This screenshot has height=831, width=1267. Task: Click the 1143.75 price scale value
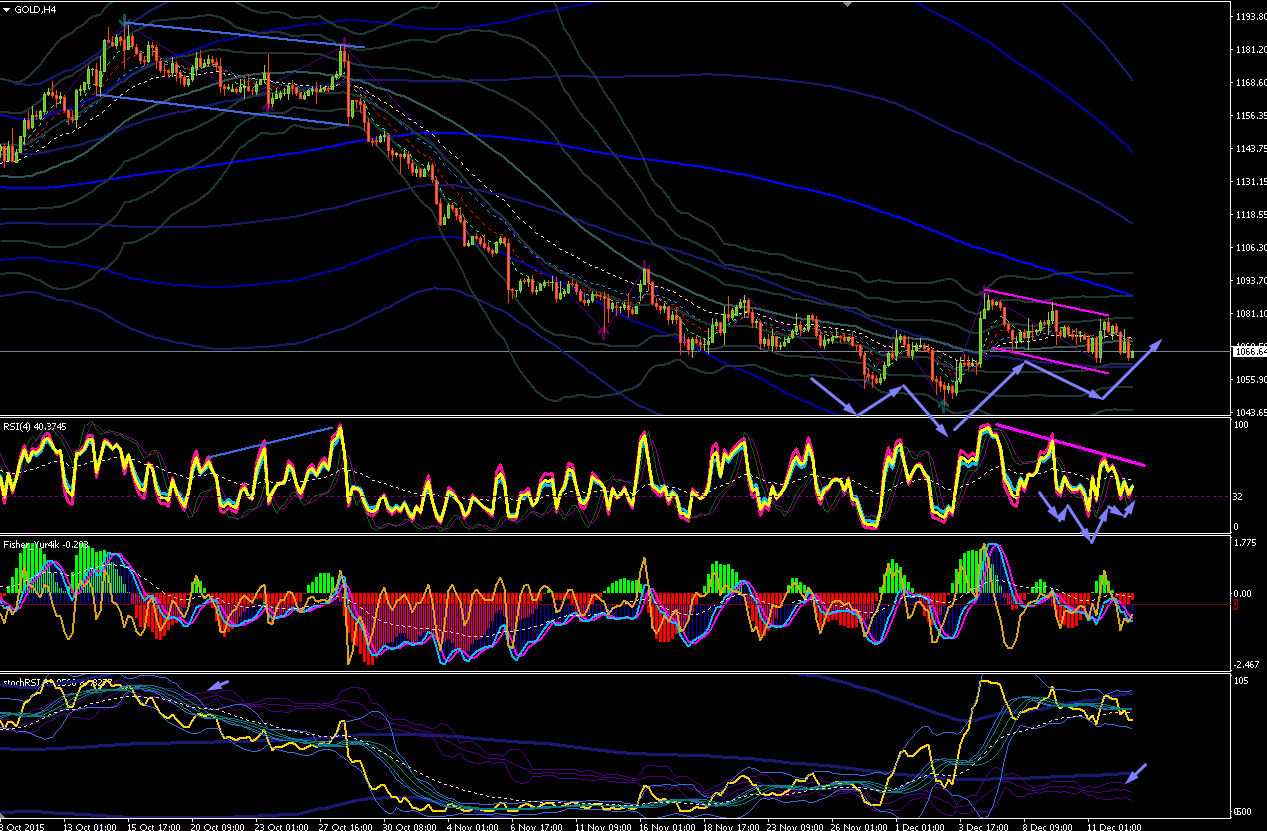point(1249,149)
